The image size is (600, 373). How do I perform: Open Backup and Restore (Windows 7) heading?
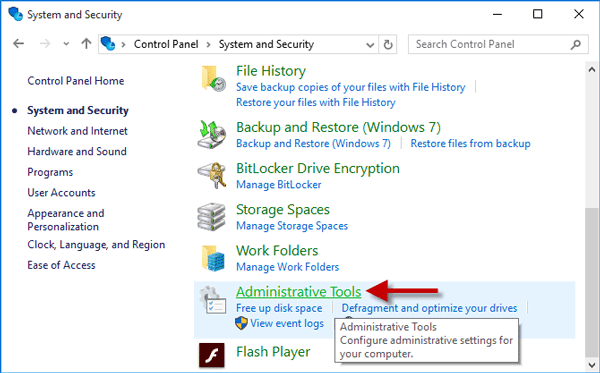click(x=338, y=127)
